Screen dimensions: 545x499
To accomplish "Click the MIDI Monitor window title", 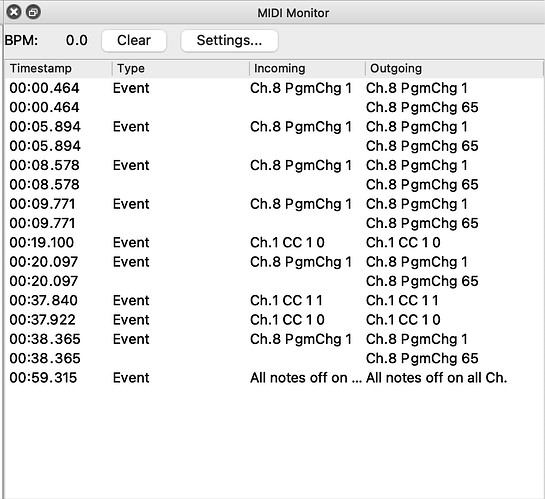I will click(x=293, y=13).
